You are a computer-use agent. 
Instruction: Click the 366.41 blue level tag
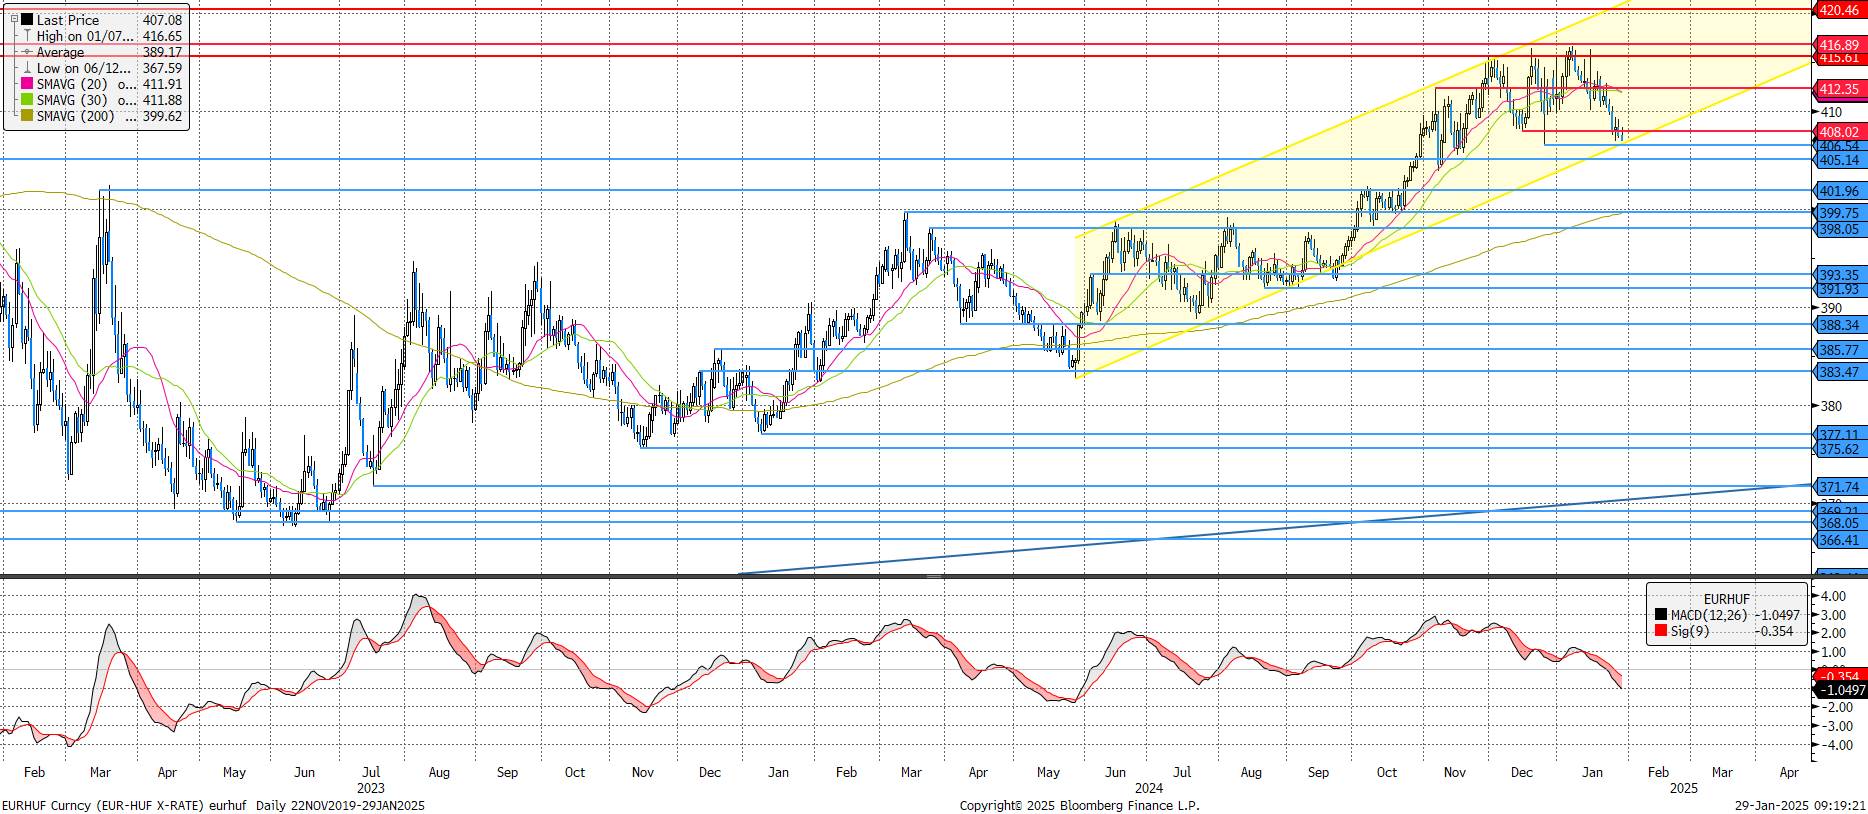coord(1839,540)
